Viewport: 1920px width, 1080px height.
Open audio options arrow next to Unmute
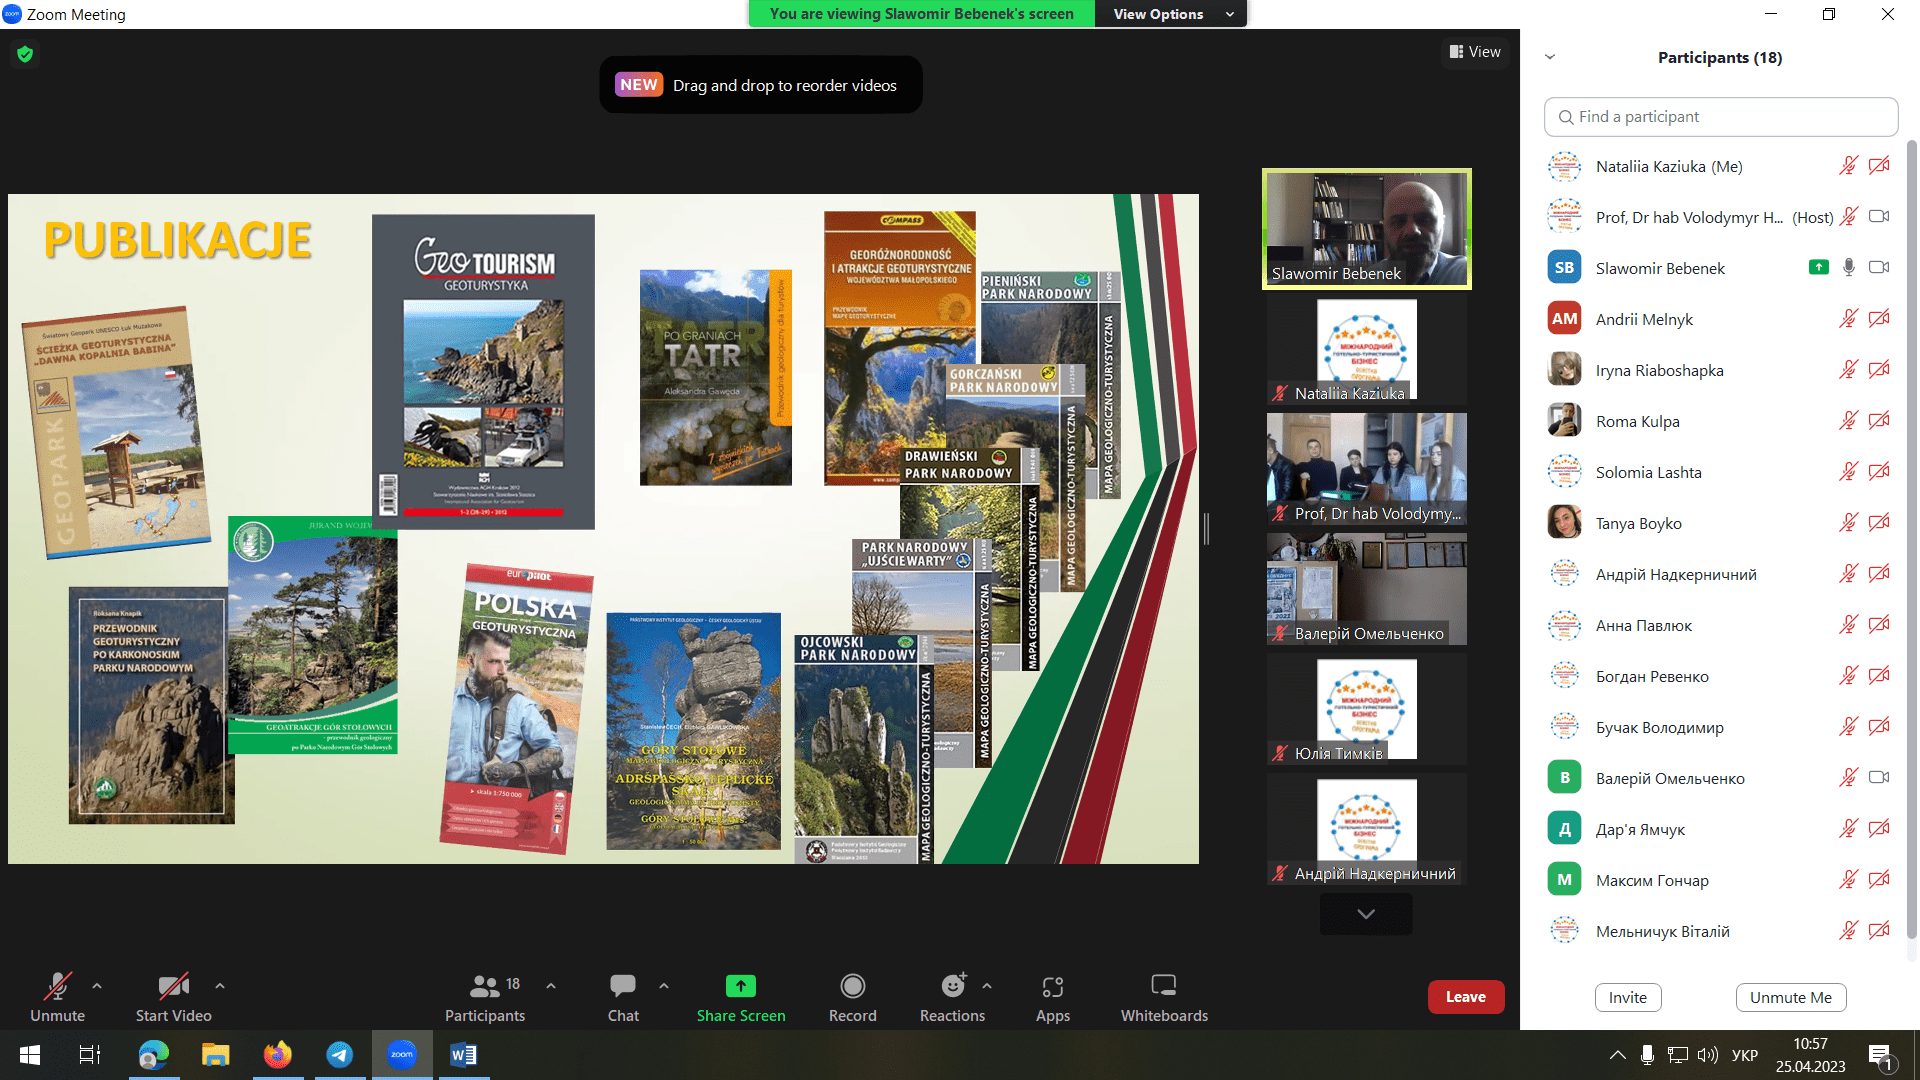tap(97, 986)
